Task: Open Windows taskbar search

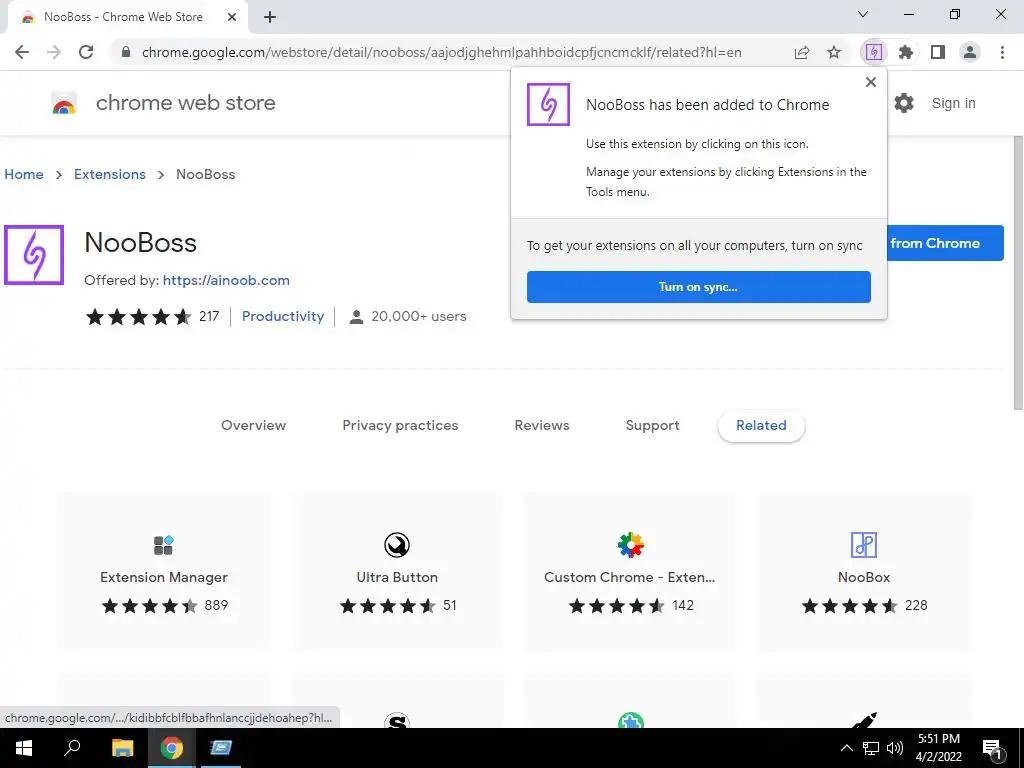Action: [72, 748]
